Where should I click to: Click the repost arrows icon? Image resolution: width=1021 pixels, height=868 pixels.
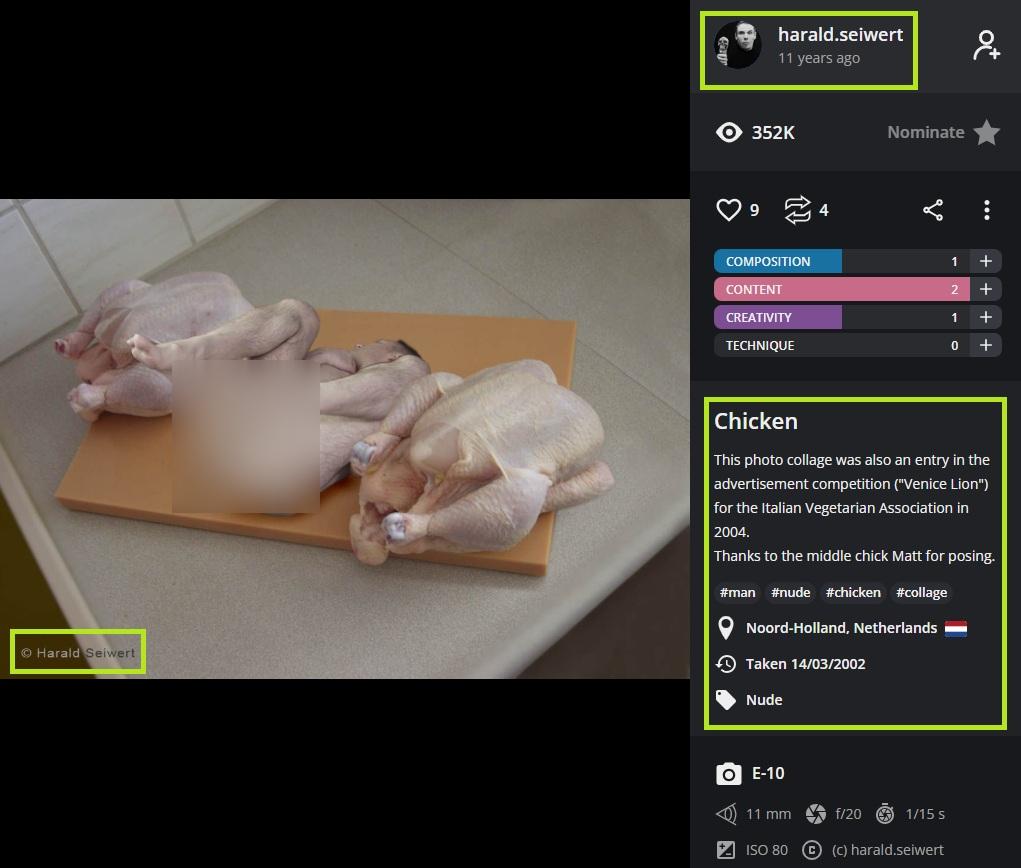[797, 210]
